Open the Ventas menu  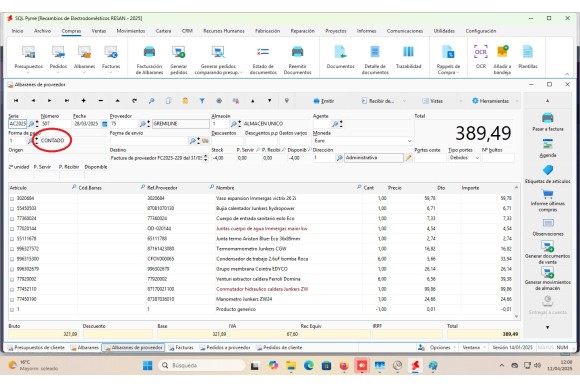pyautogui.click(x=98, y=31)
